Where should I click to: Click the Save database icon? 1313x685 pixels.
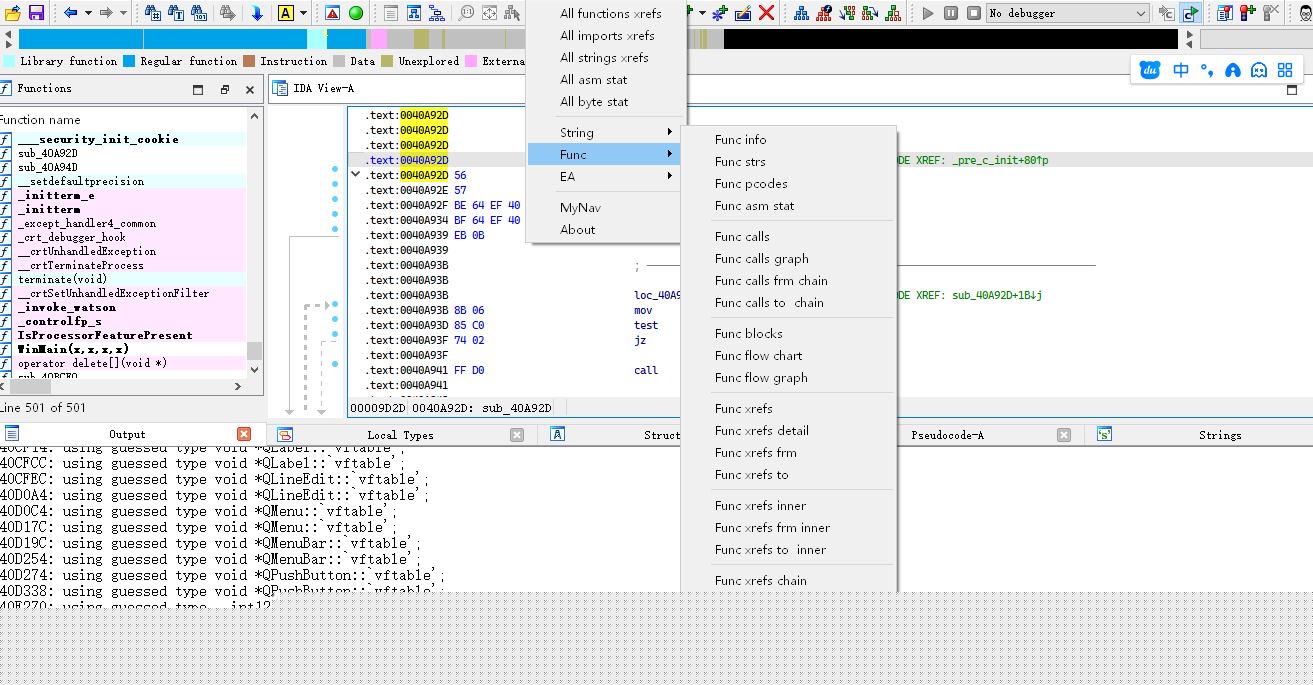point(36,13)
